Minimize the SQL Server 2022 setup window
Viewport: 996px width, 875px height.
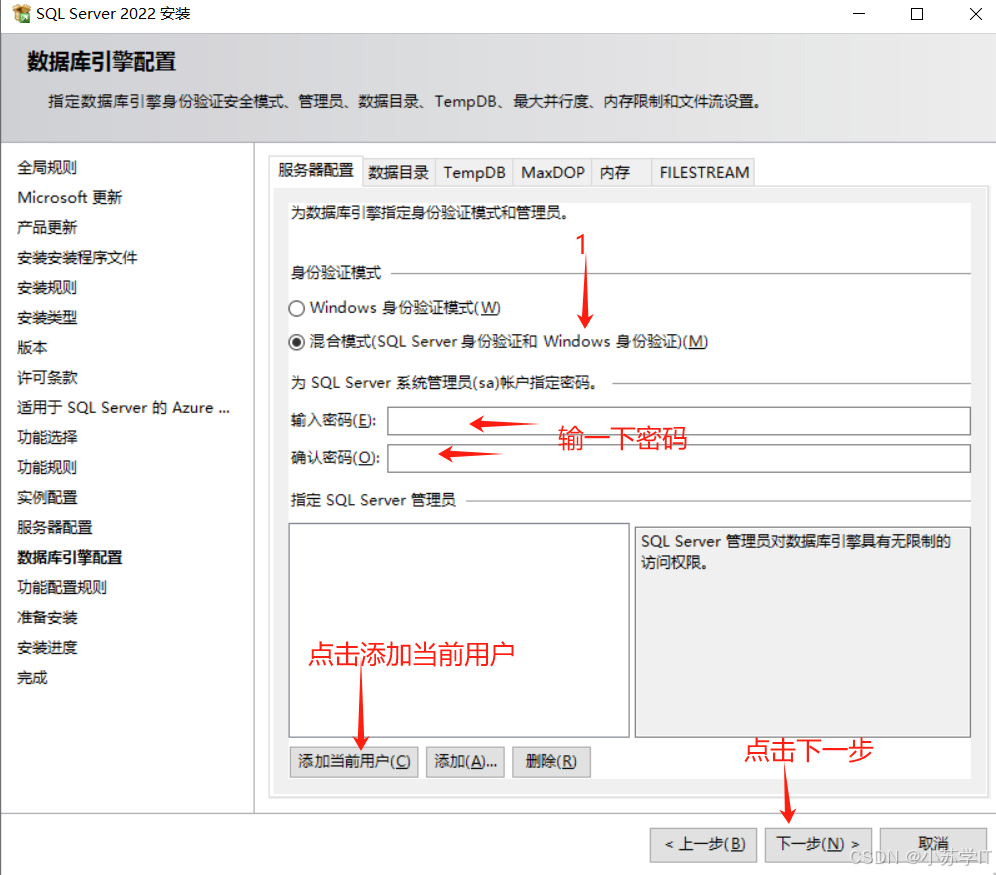click(x=859, y=14)
